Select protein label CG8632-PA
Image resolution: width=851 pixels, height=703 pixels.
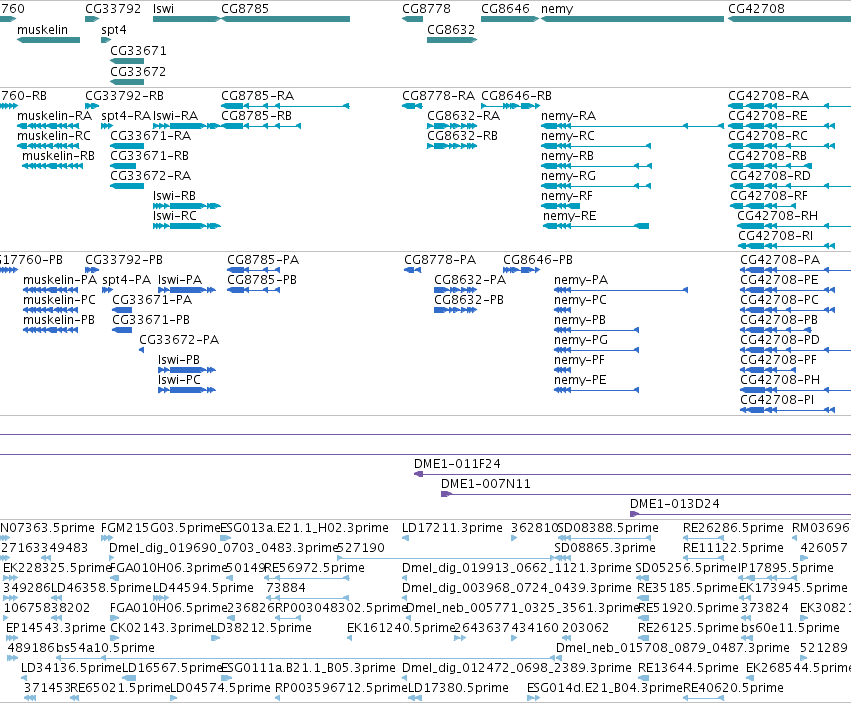pos(470,280)
